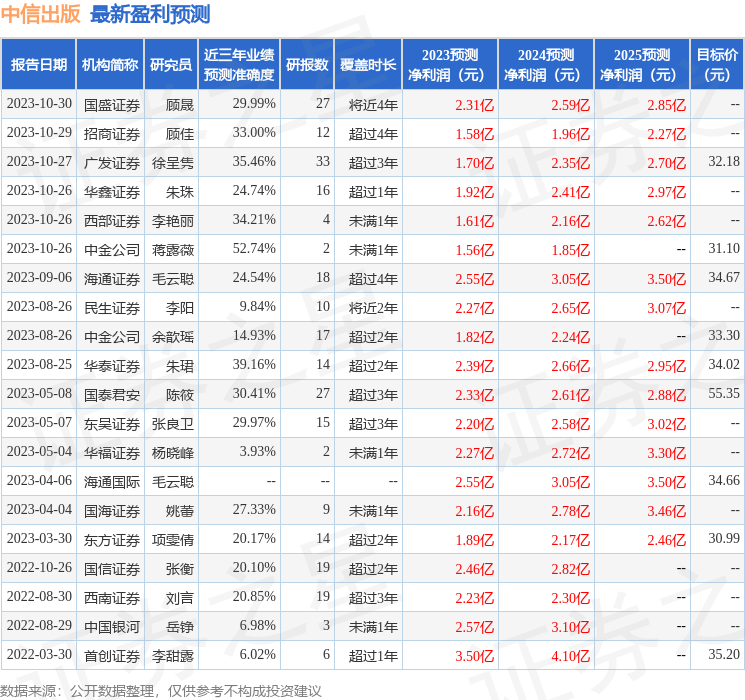Click analyst name 姚蕾
The height and width of the screenshot is (700, 745).
[180, 510]
